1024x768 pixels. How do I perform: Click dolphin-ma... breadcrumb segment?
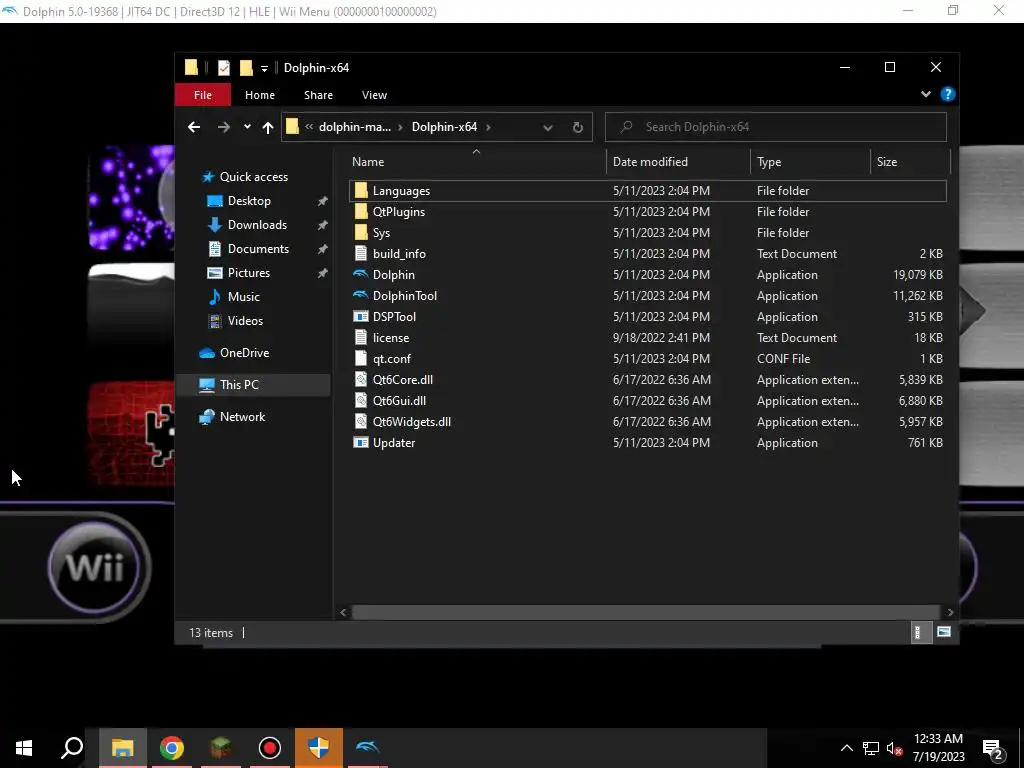355,127
